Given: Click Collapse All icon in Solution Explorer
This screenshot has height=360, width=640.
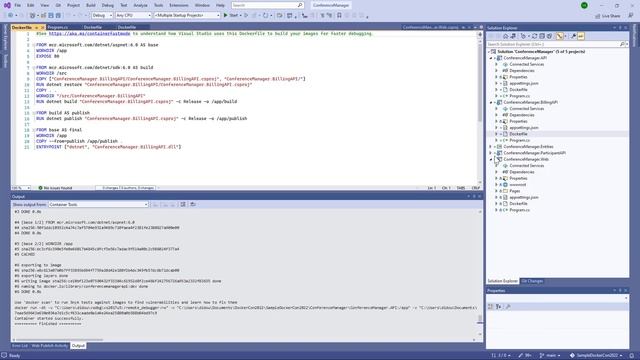Looking at the screenshot, I should click(x=542, y=36).
